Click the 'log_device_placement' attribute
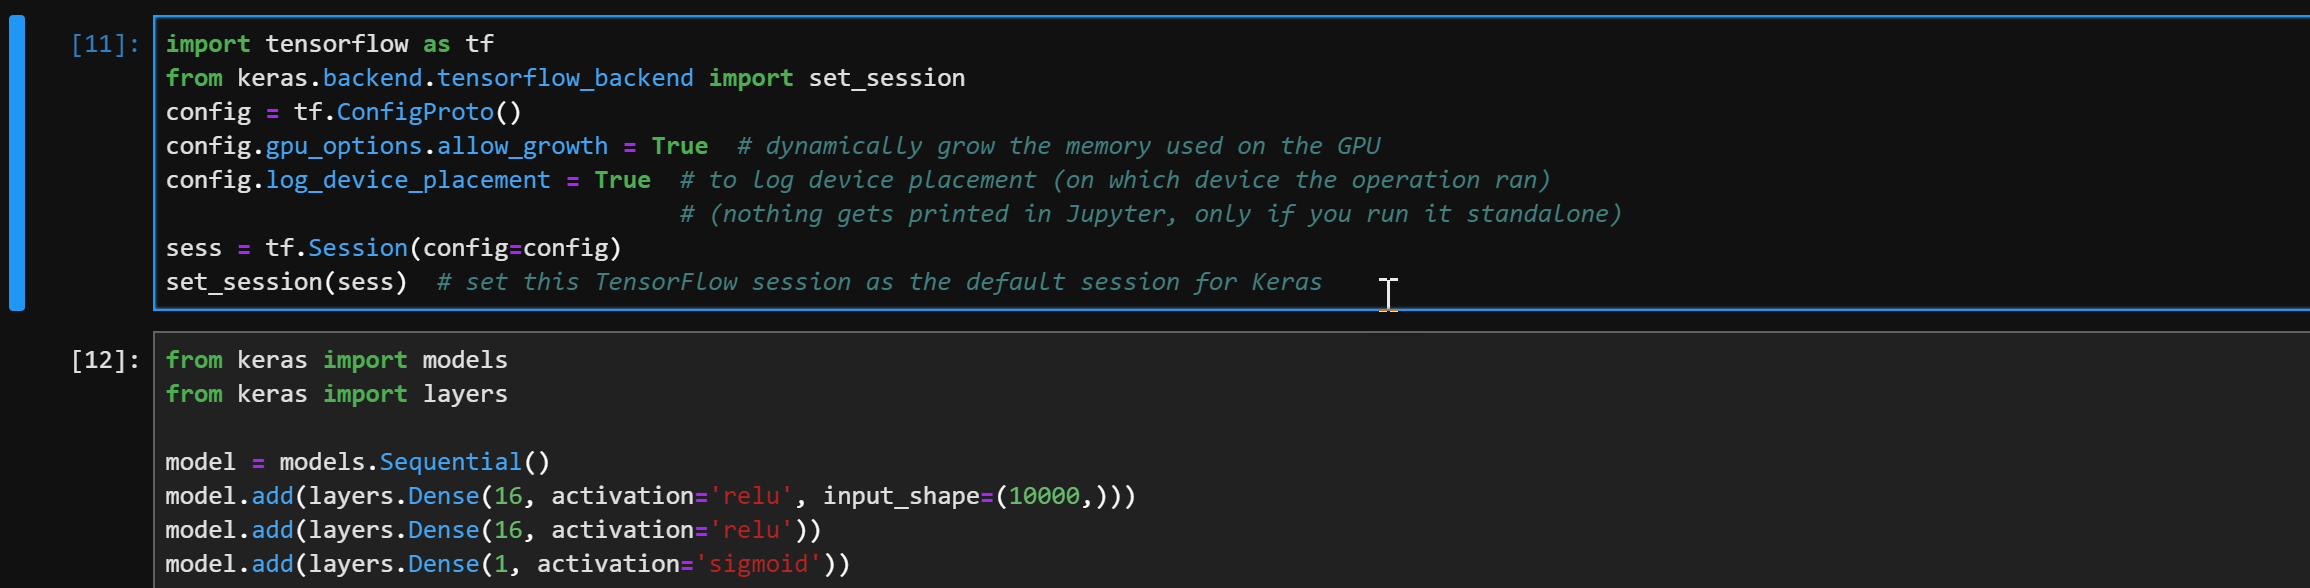 [407, 180]
